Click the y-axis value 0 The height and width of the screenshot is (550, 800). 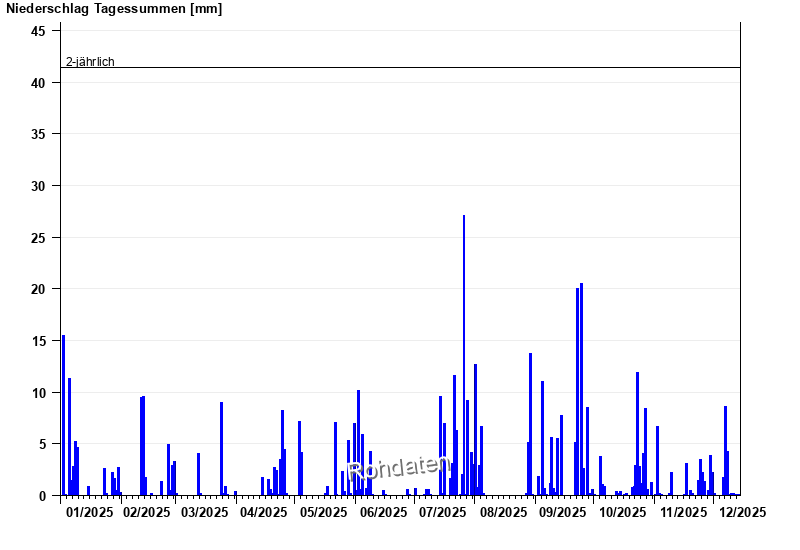[x=43, y=496]
